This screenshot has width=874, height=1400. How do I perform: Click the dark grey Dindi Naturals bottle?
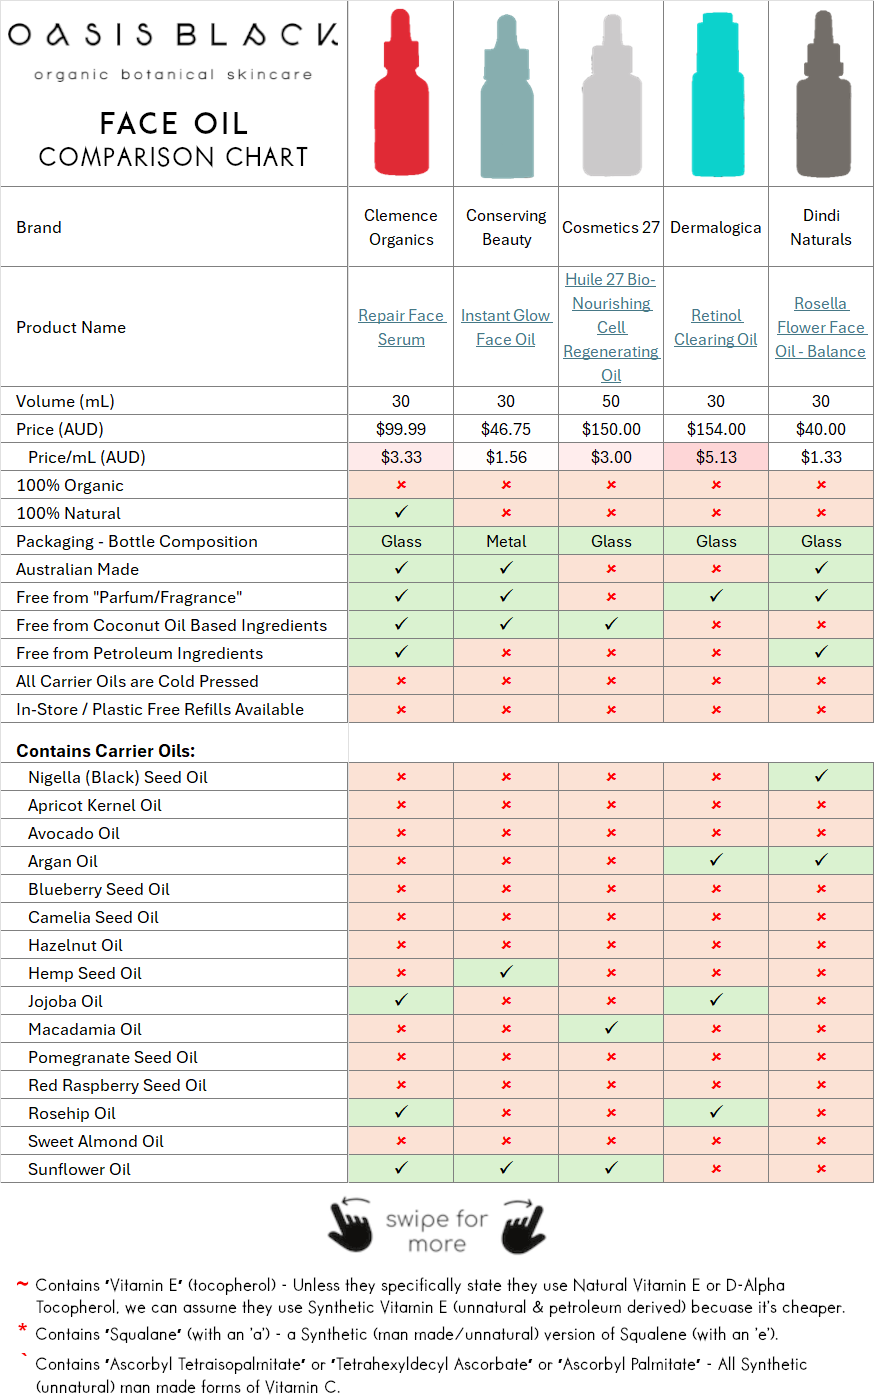click(x=822, y=94)
